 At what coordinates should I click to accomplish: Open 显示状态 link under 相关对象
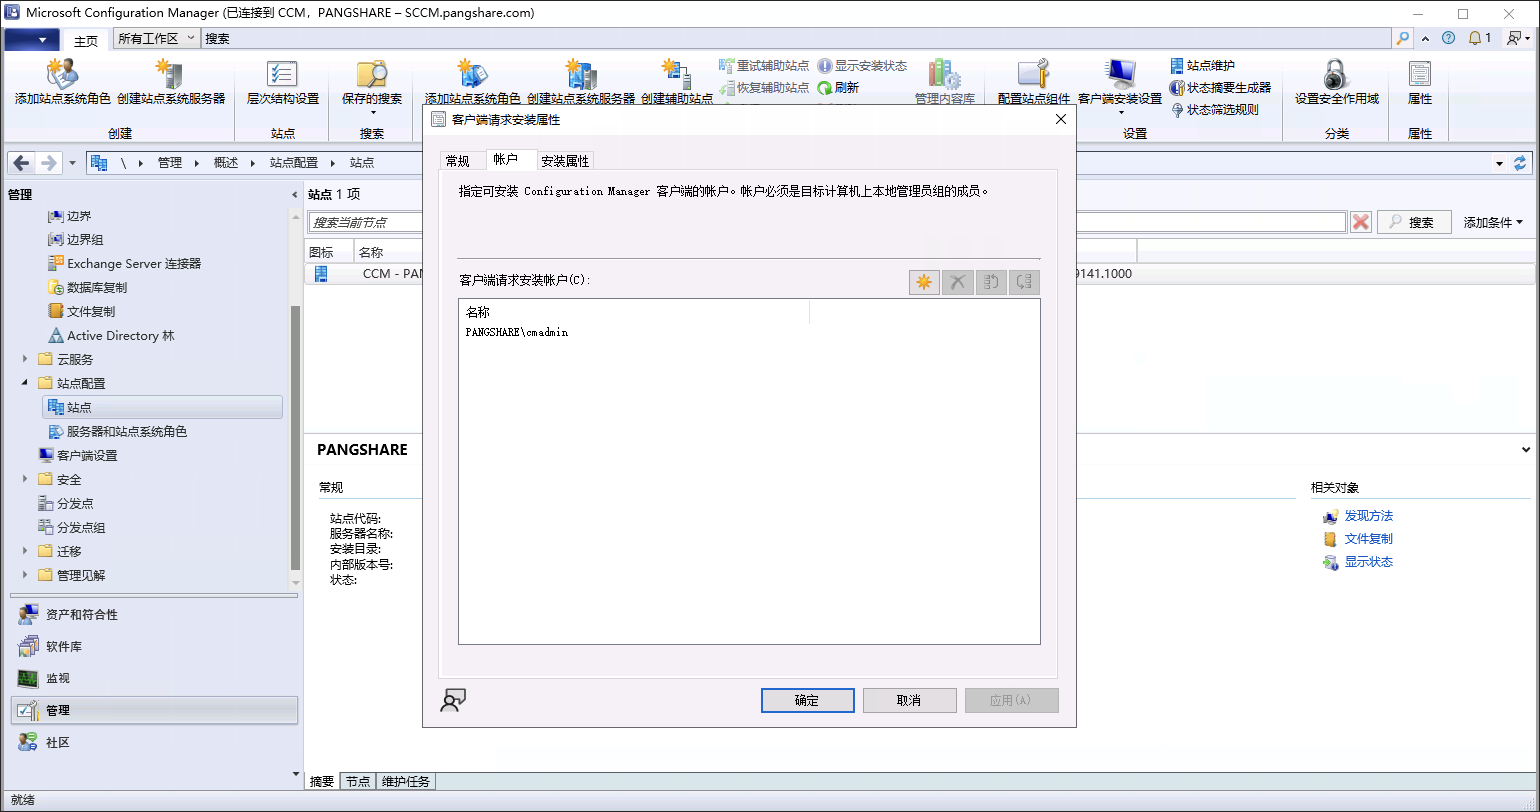pos(1368,562)
